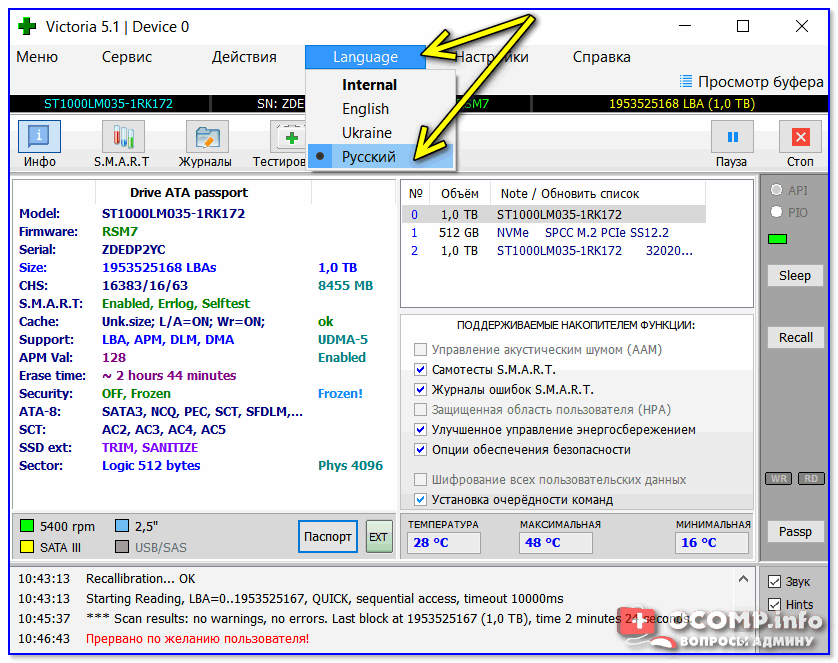Open the Журналы toolbar icon
The width and height of the screenshot is (838, 663).
pyautogui.click(x=205, y=137)
